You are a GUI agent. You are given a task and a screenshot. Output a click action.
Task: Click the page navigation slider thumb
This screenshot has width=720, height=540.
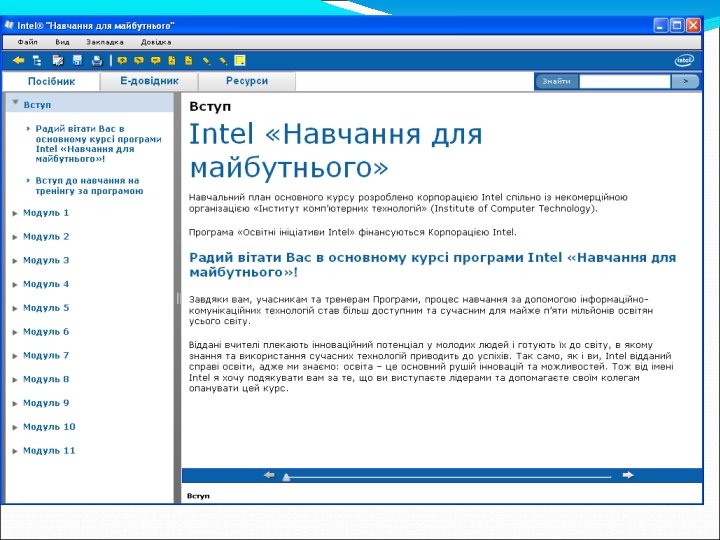pyautogui.click(x=286, y=477)
